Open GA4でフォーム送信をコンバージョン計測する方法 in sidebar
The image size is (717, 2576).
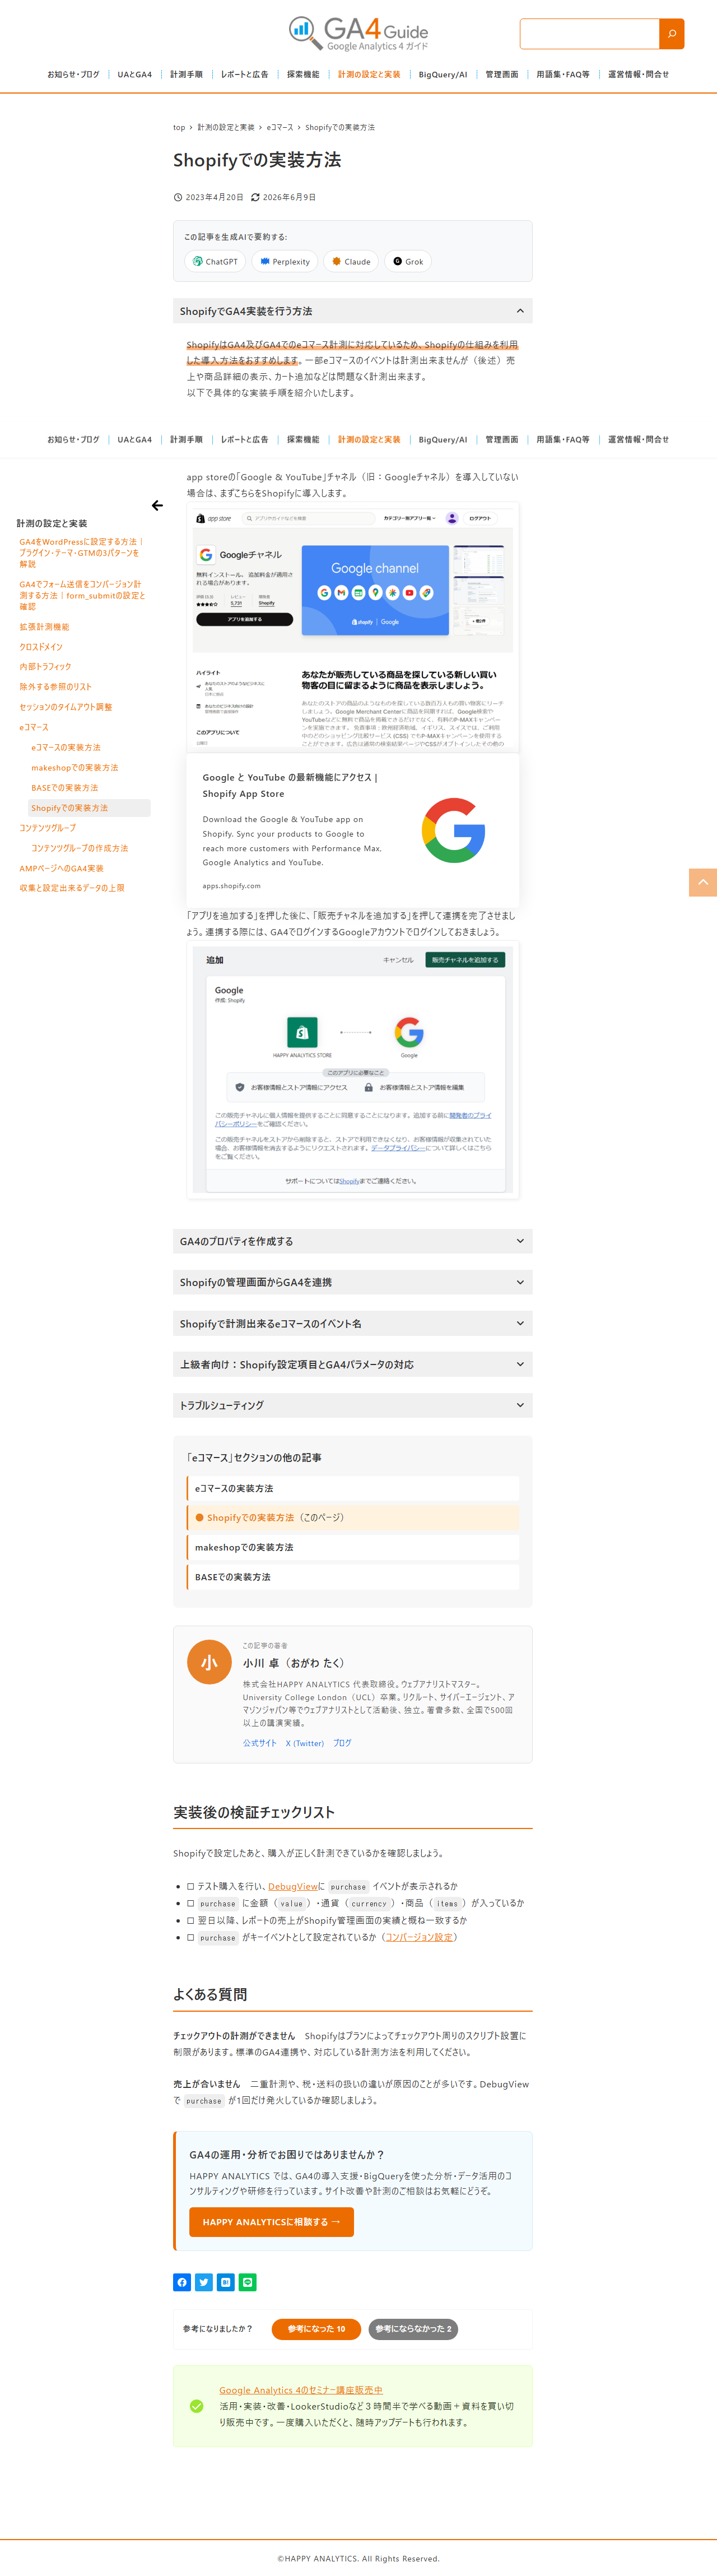[x=82, y=595]
